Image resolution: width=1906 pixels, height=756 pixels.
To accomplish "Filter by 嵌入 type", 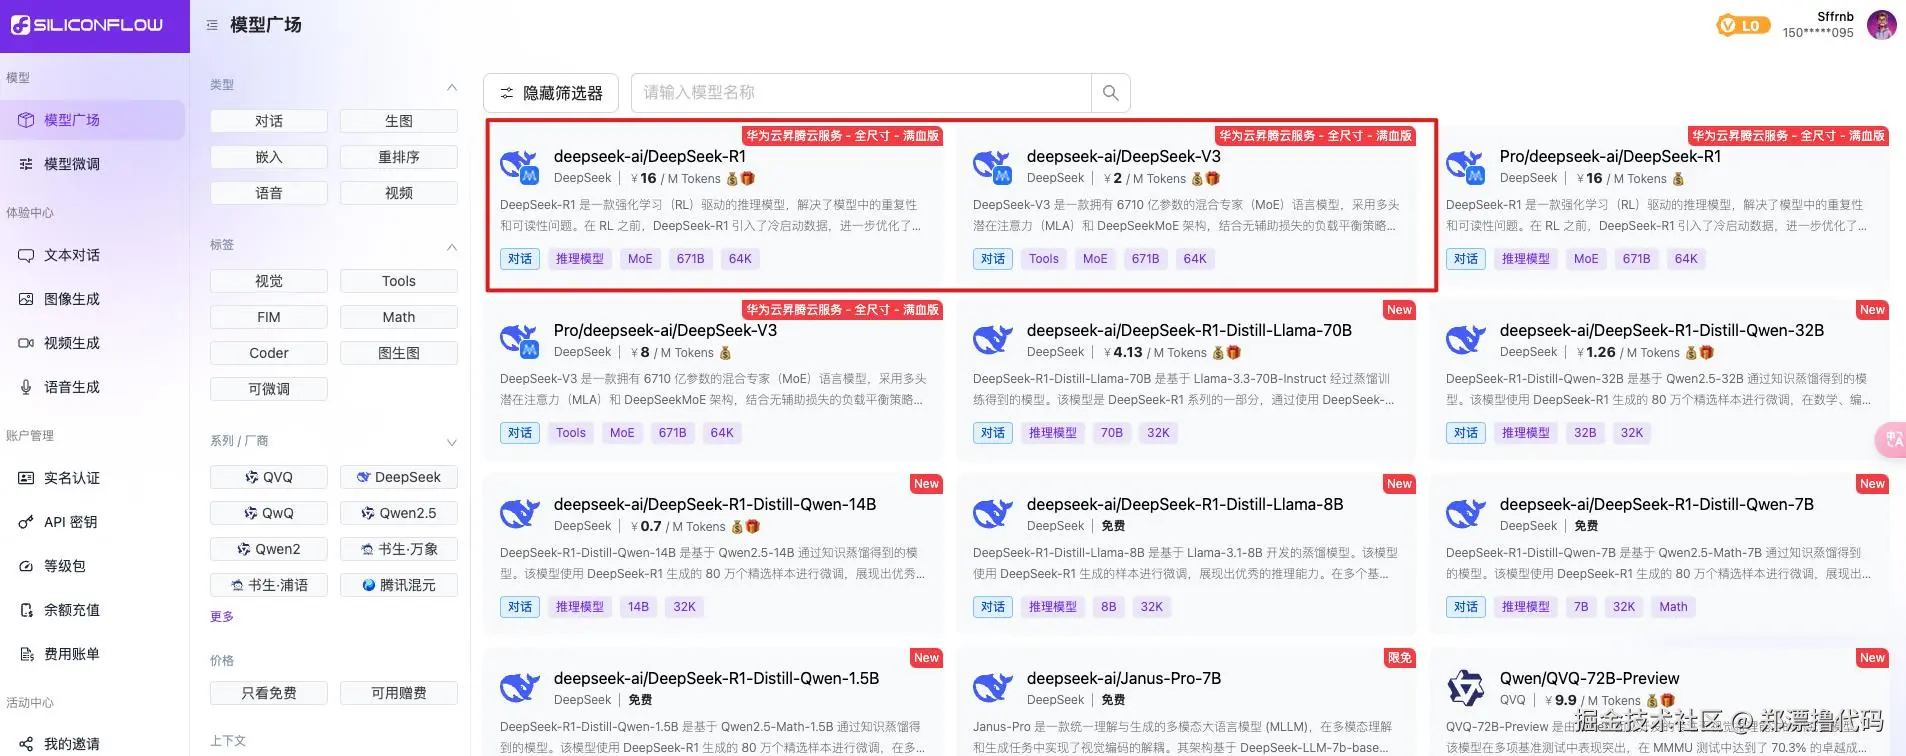I will [269, 157].
